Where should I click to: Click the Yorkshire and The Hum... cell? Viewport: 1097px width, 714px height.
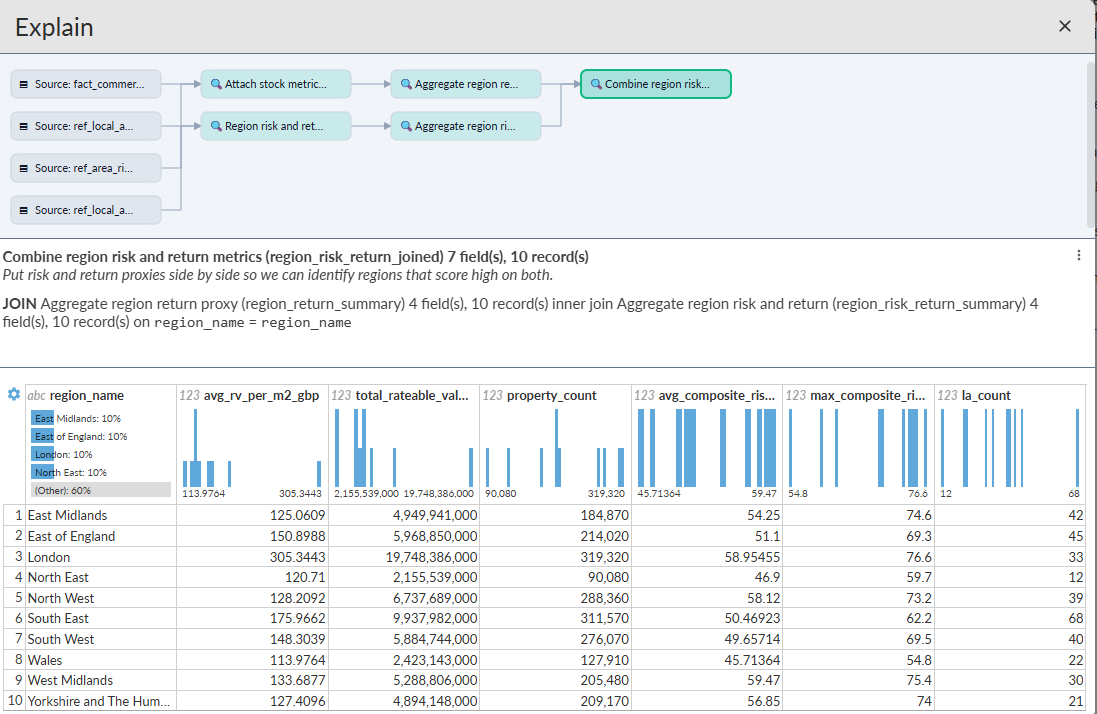101,701
